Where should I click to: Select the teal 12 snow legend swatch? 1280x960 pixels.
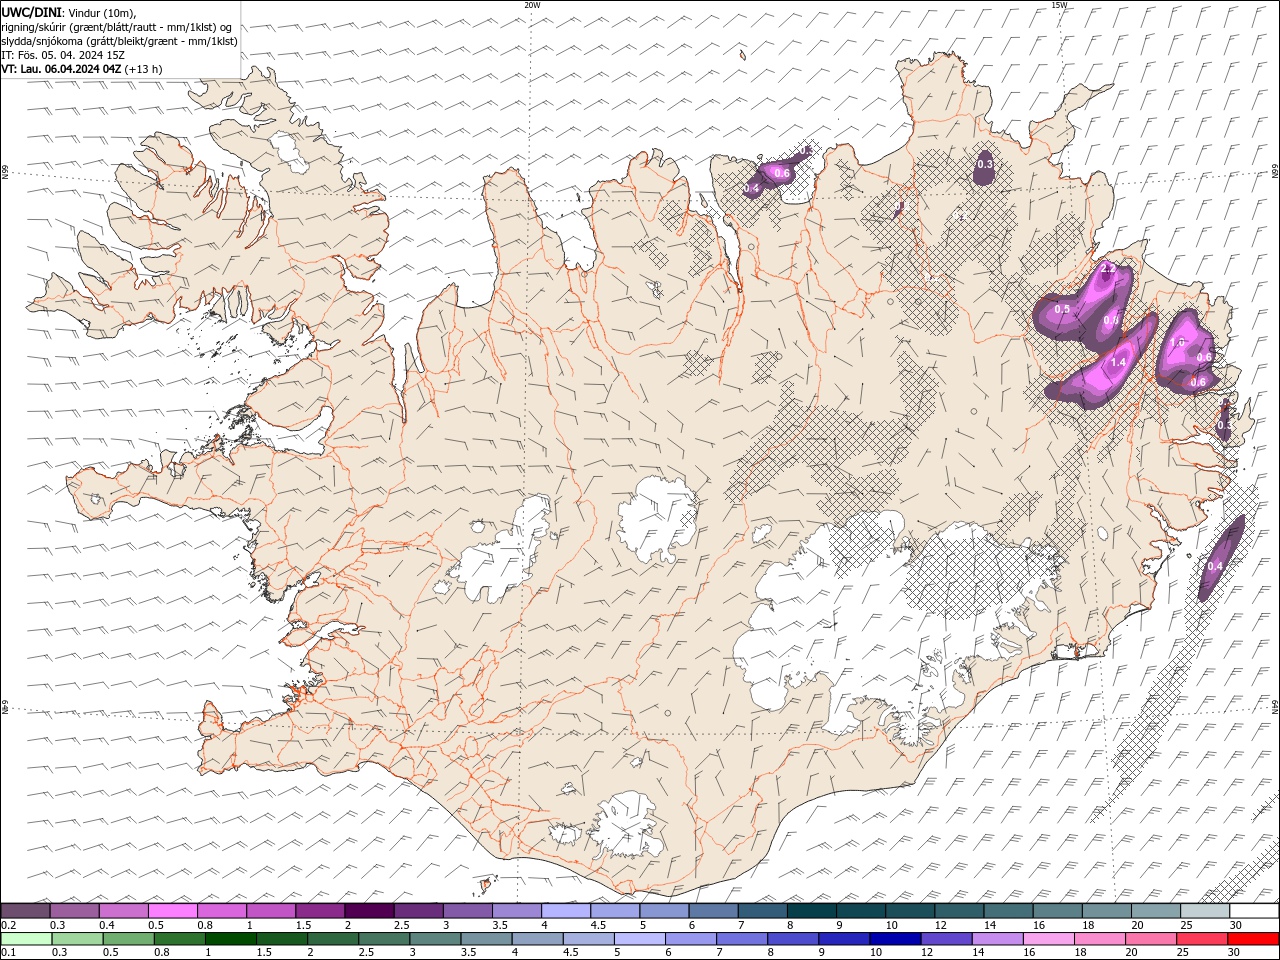tap(957, 911)
